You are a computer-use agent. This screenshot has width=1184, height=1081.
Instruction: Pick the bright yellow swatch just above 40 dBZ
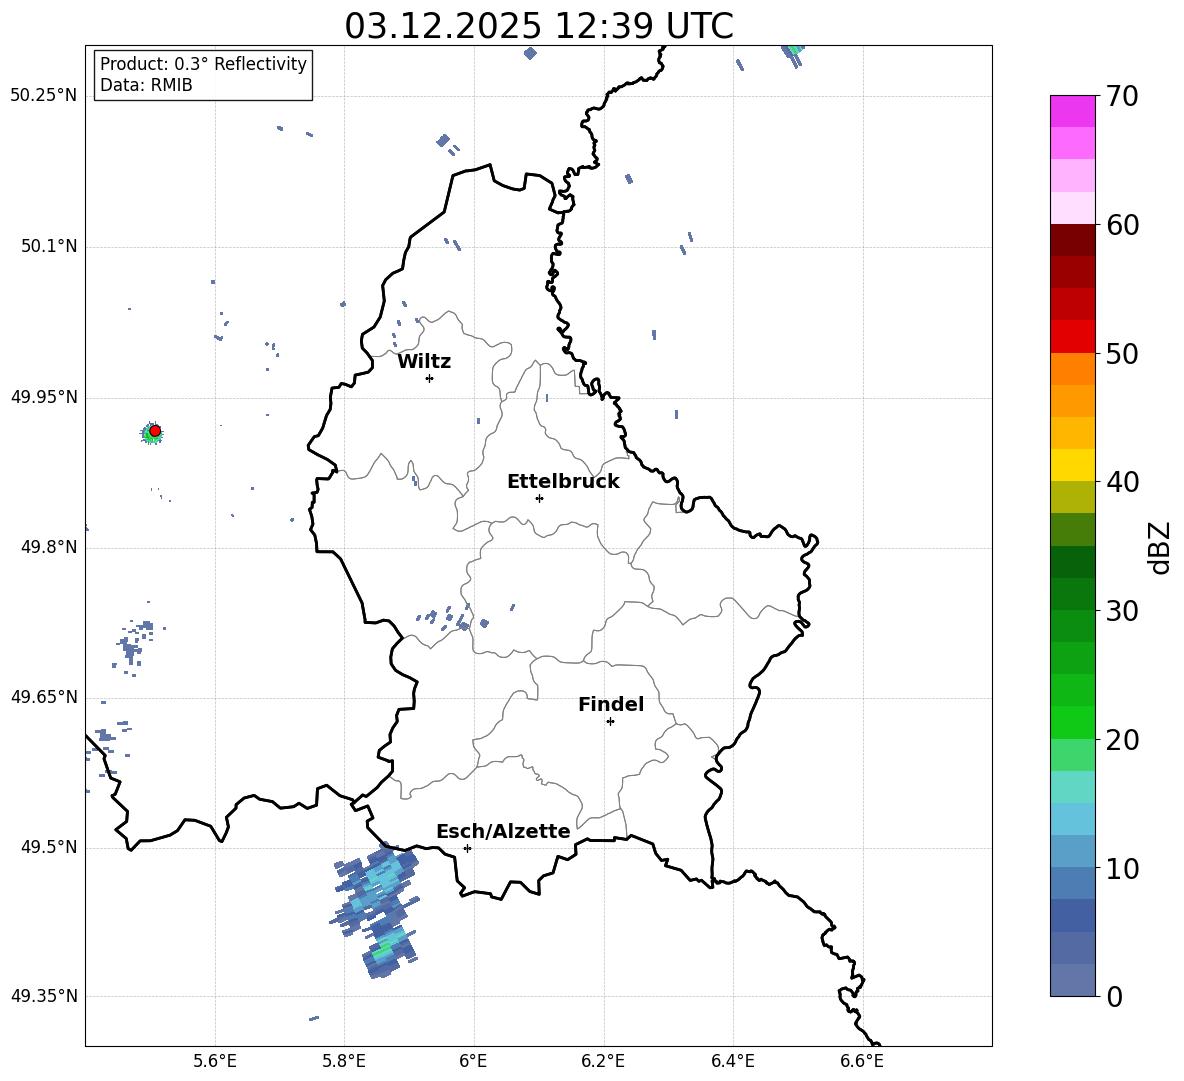[1072, 465]
